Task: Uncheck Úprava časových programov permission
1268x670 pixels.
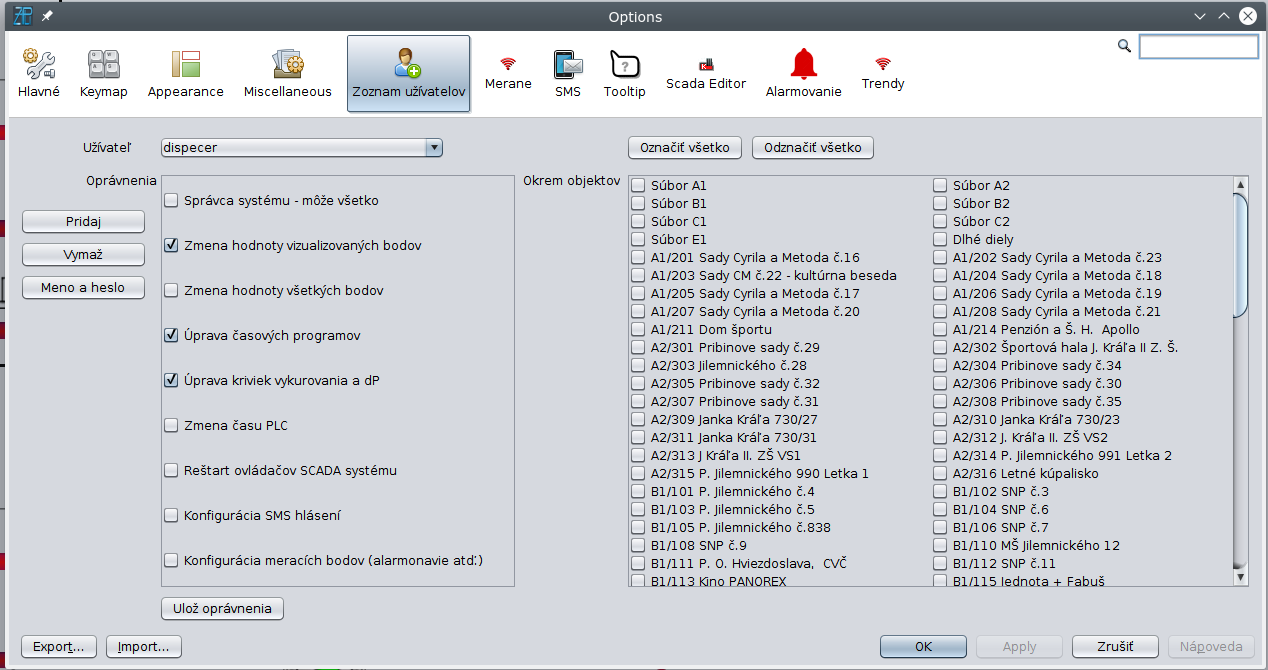Action: pyautogui.click(x=172, y=336)
